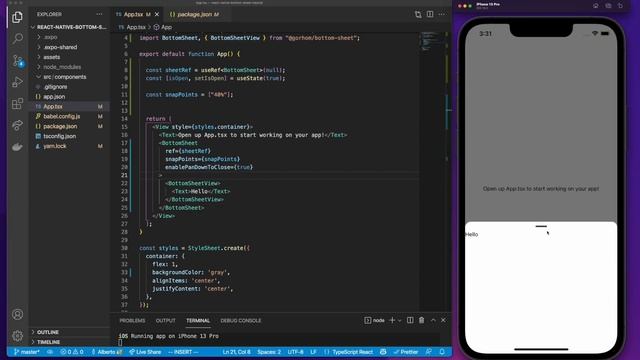Click the Prettier status bar item
Image resolution: width=640 pixels, height=360 pixels.
click(x=406, y=352)
